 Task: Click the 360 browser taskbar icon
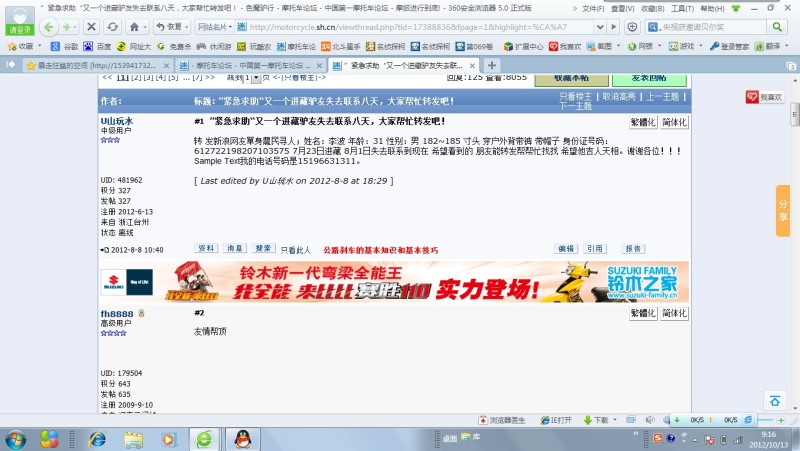203,438
